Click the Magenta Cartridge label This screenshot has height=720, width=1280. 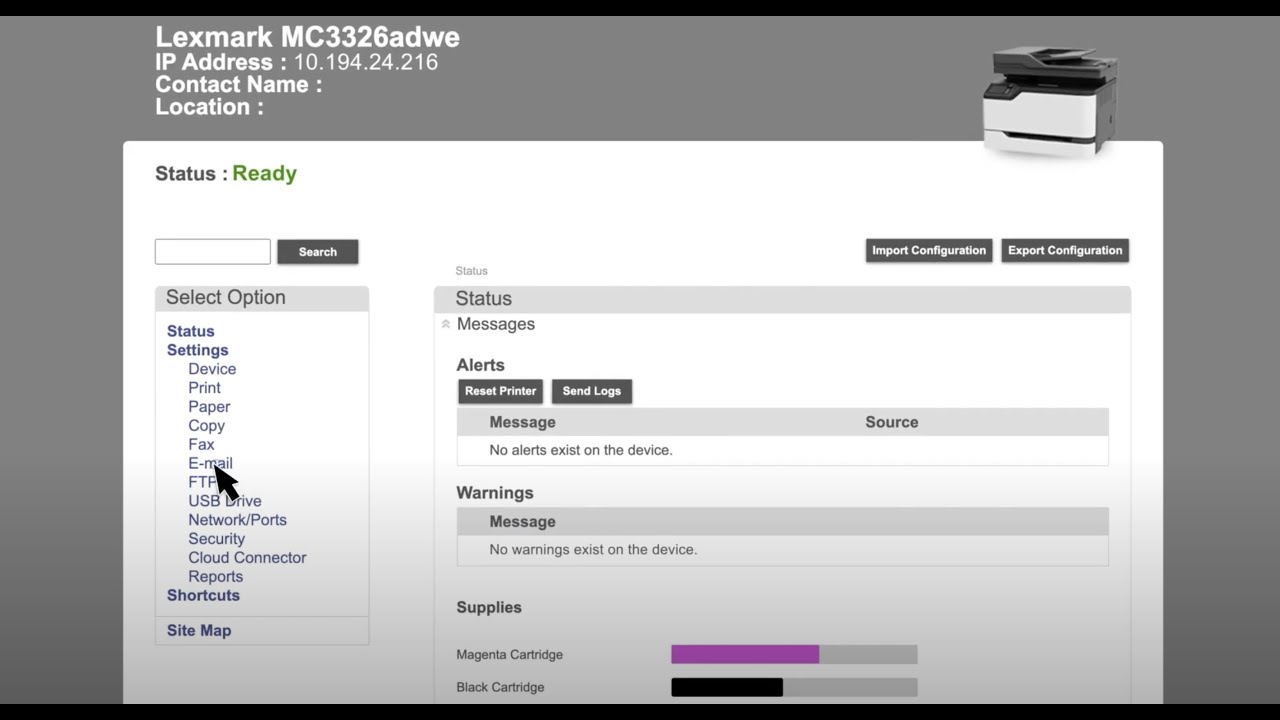point(510,655)
